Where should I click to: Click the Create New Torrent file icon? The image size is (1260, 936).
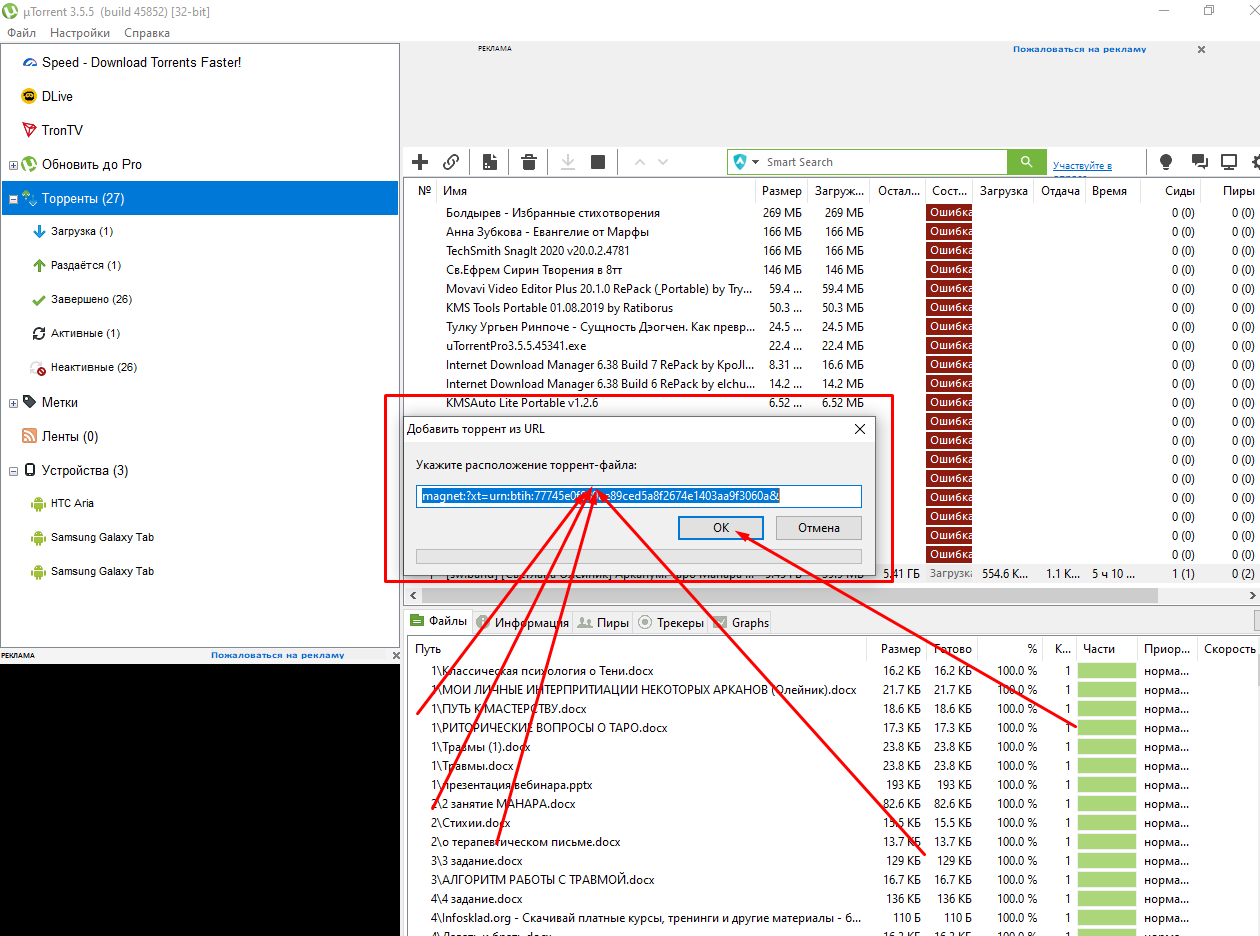click(x=490, y=162)
